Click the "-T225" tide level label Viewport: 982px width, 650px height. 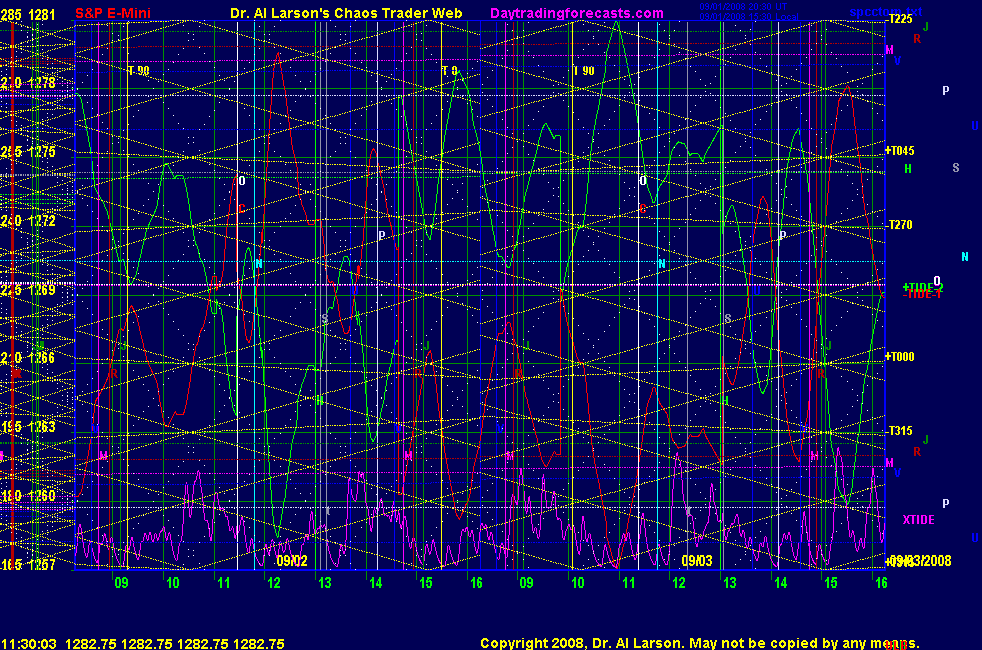(x=899, y=19)
